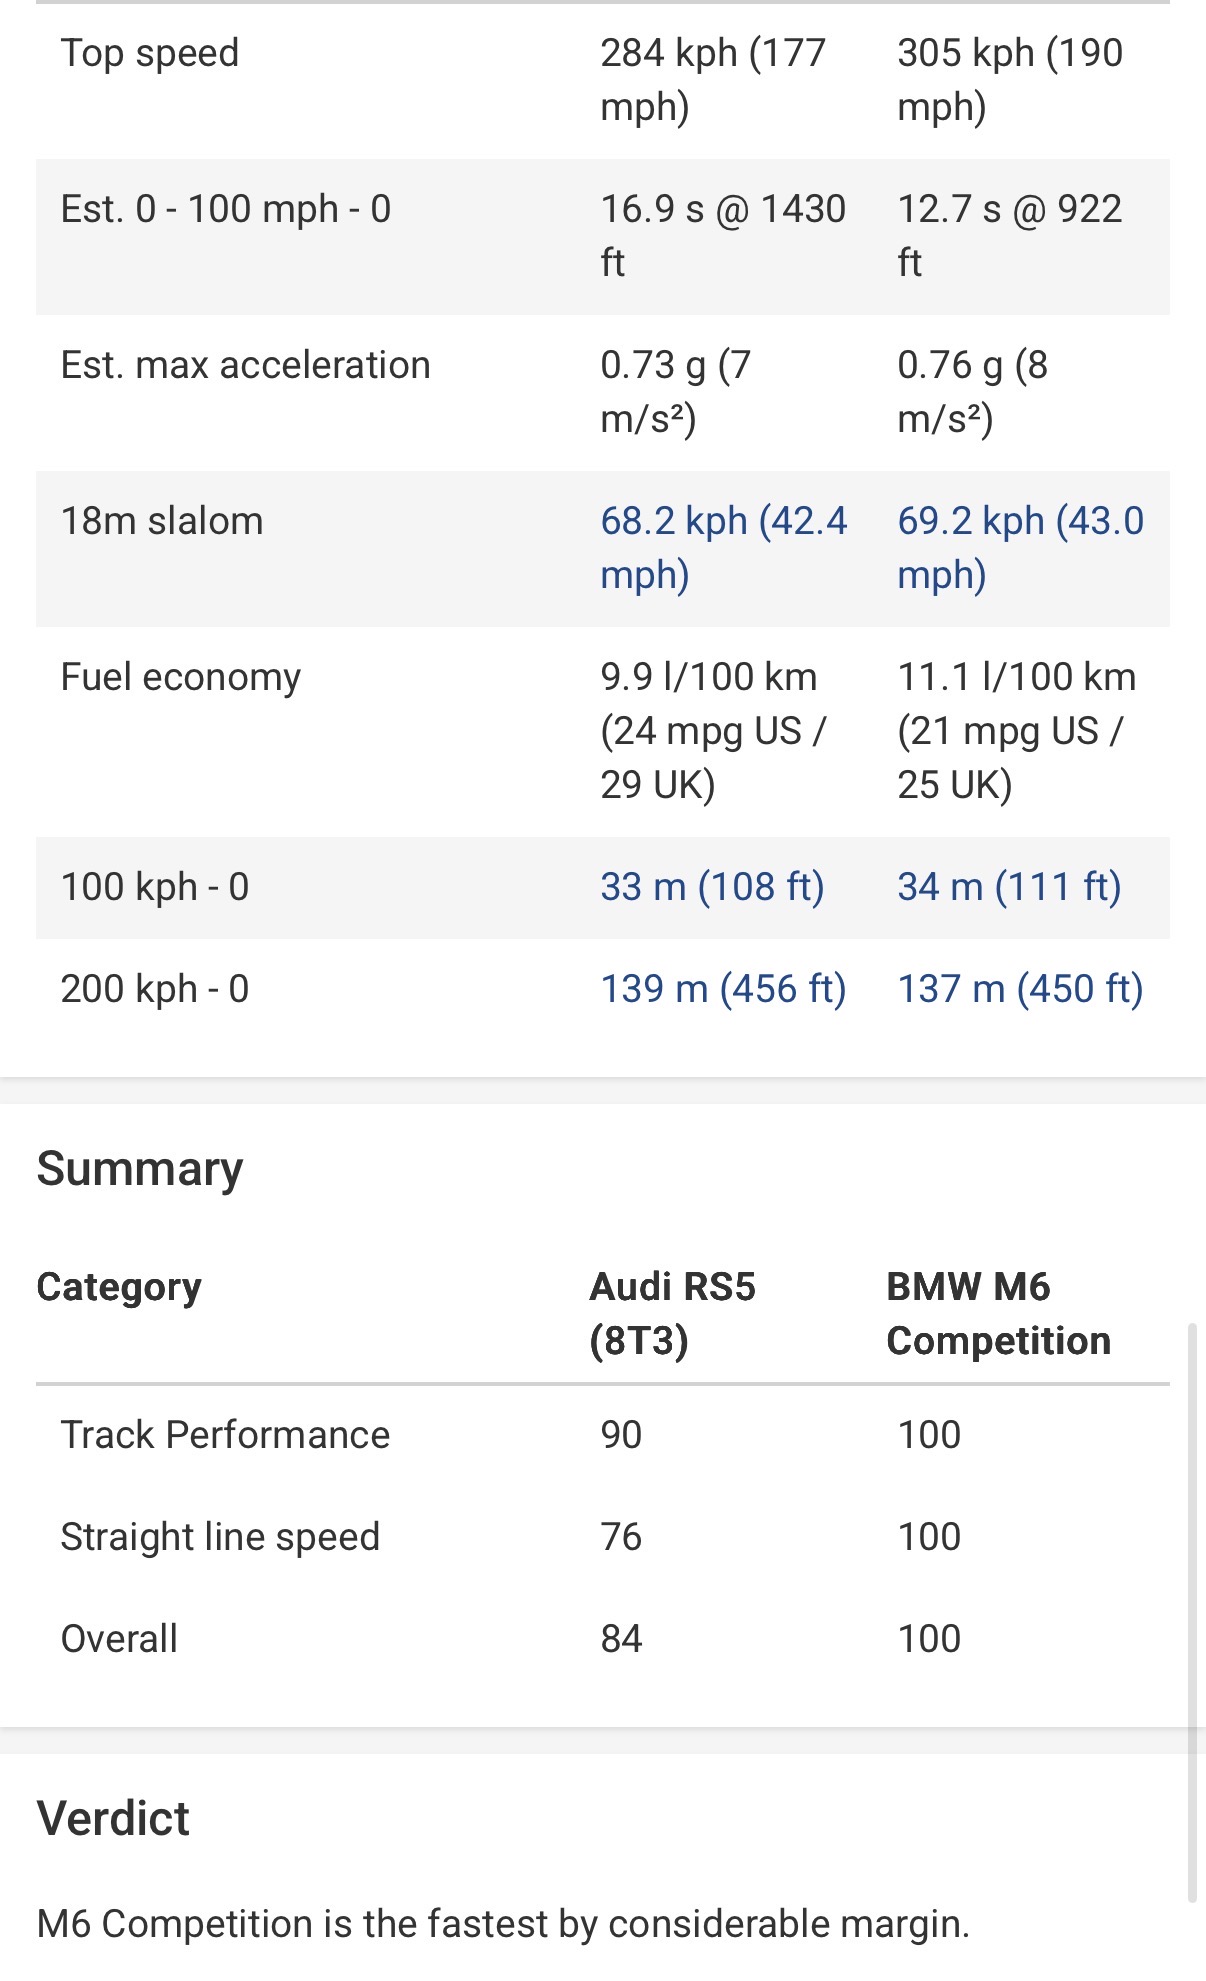This screenshot has height=1981, width=1206.
Task: Select the Audi RS5 (8T3) column header
Action: pyautogui.click(x=672, y=1314)
